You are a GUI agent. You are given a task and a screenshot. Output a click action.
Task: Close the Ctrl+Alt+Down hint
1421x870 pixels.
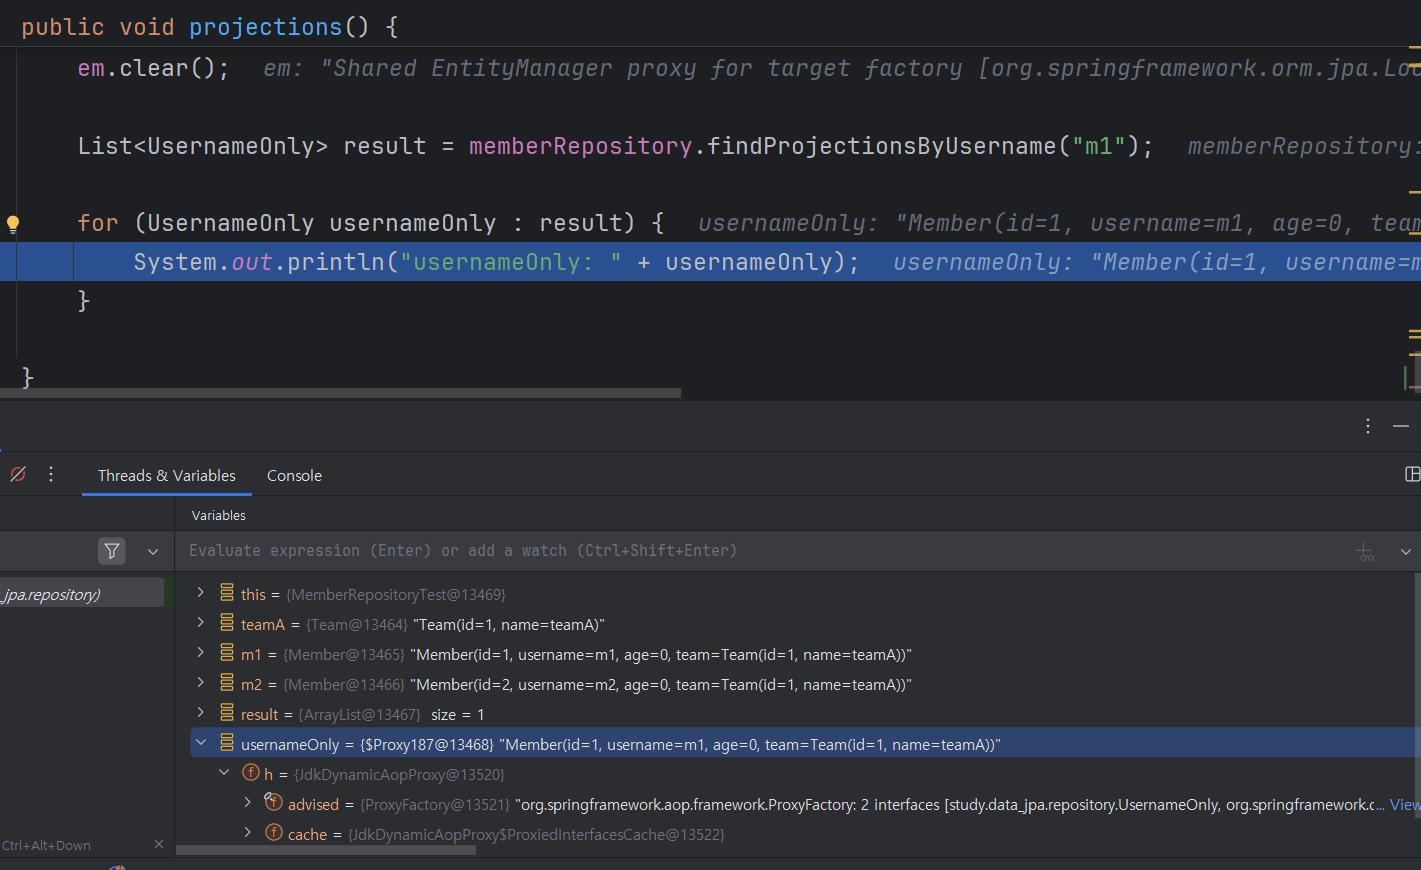[159, 844]
